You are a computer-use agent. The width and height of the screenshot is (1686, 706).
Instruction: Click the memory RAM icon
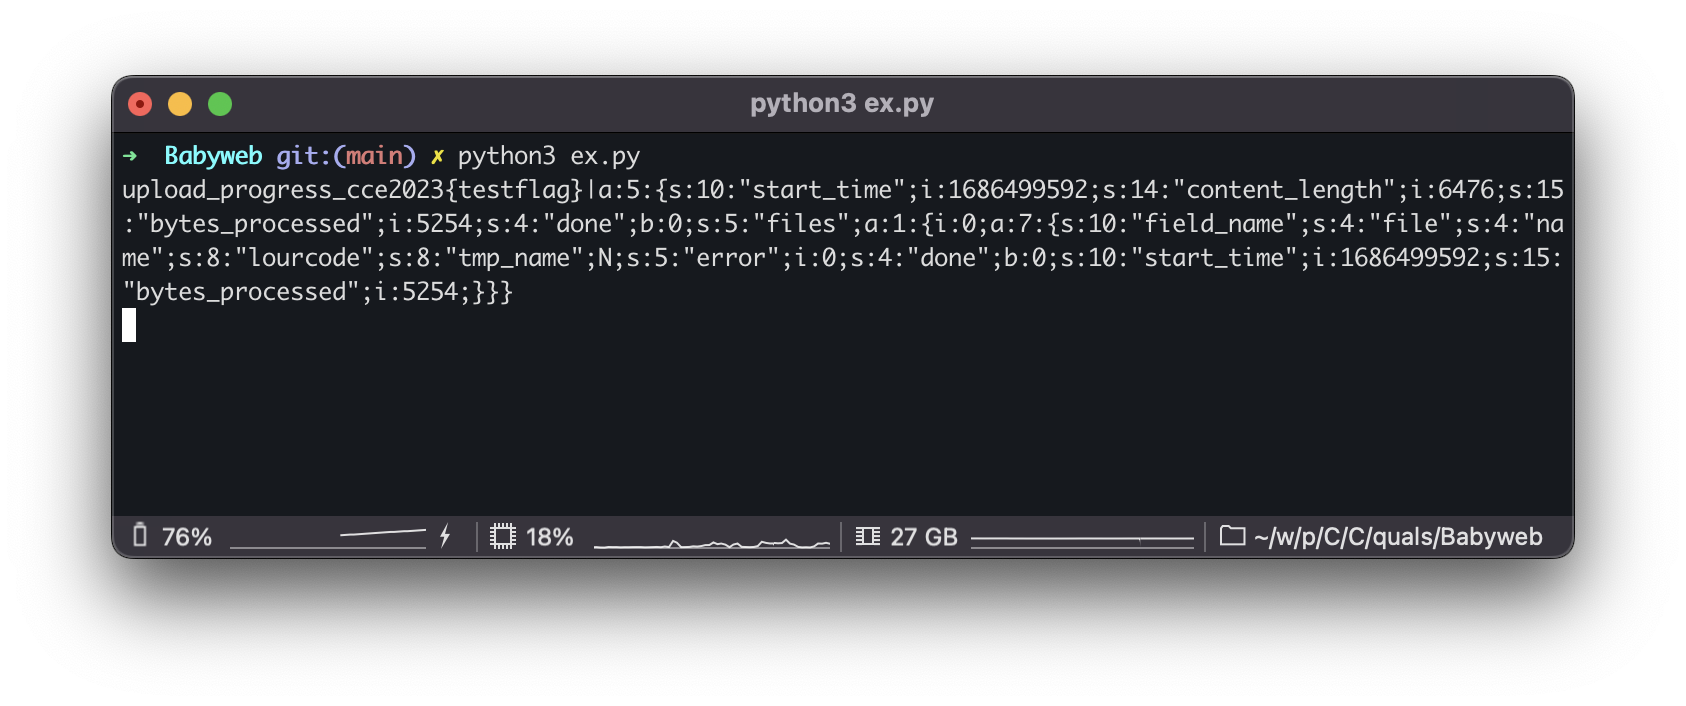click(868, 537)
